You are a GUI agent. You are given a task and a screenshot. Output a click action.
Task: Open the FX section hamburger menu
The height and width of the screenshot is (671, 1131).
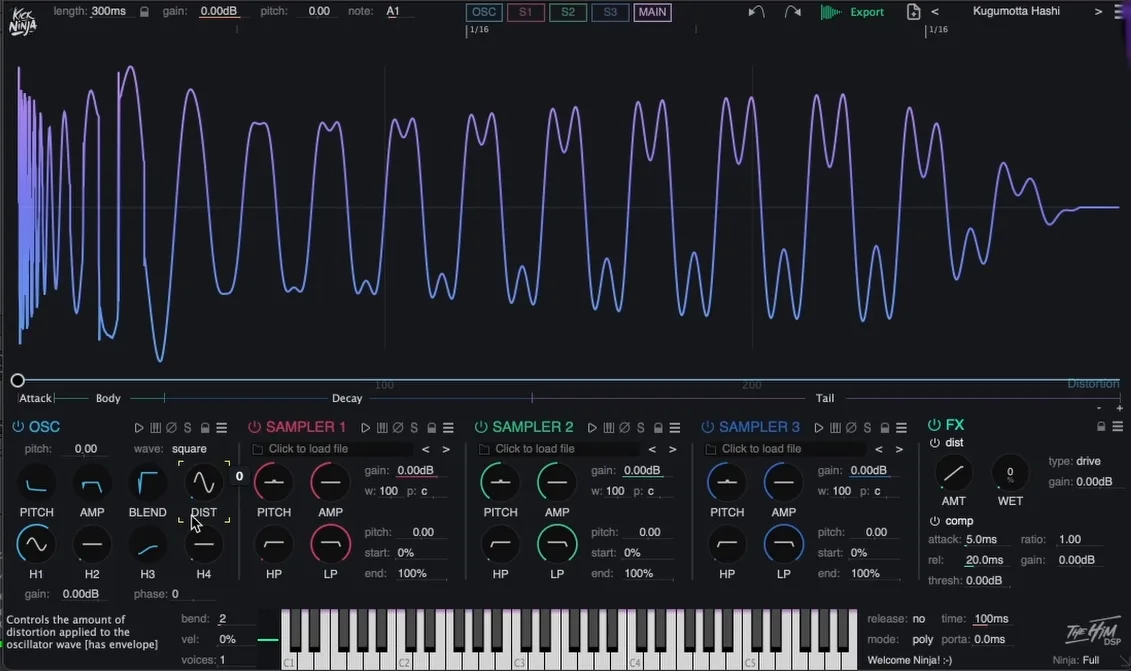pos(1117,426)
